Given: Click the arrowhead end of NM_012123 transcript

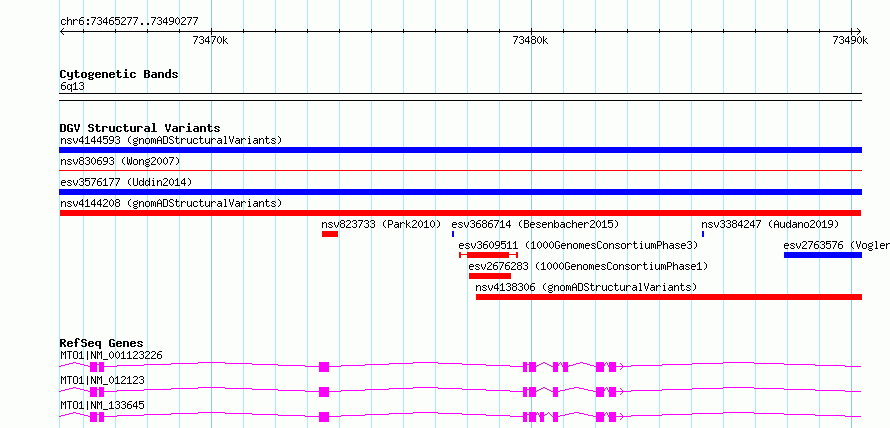Looking at the screenshot, I should pyautogui.click(x=622, y=392).
